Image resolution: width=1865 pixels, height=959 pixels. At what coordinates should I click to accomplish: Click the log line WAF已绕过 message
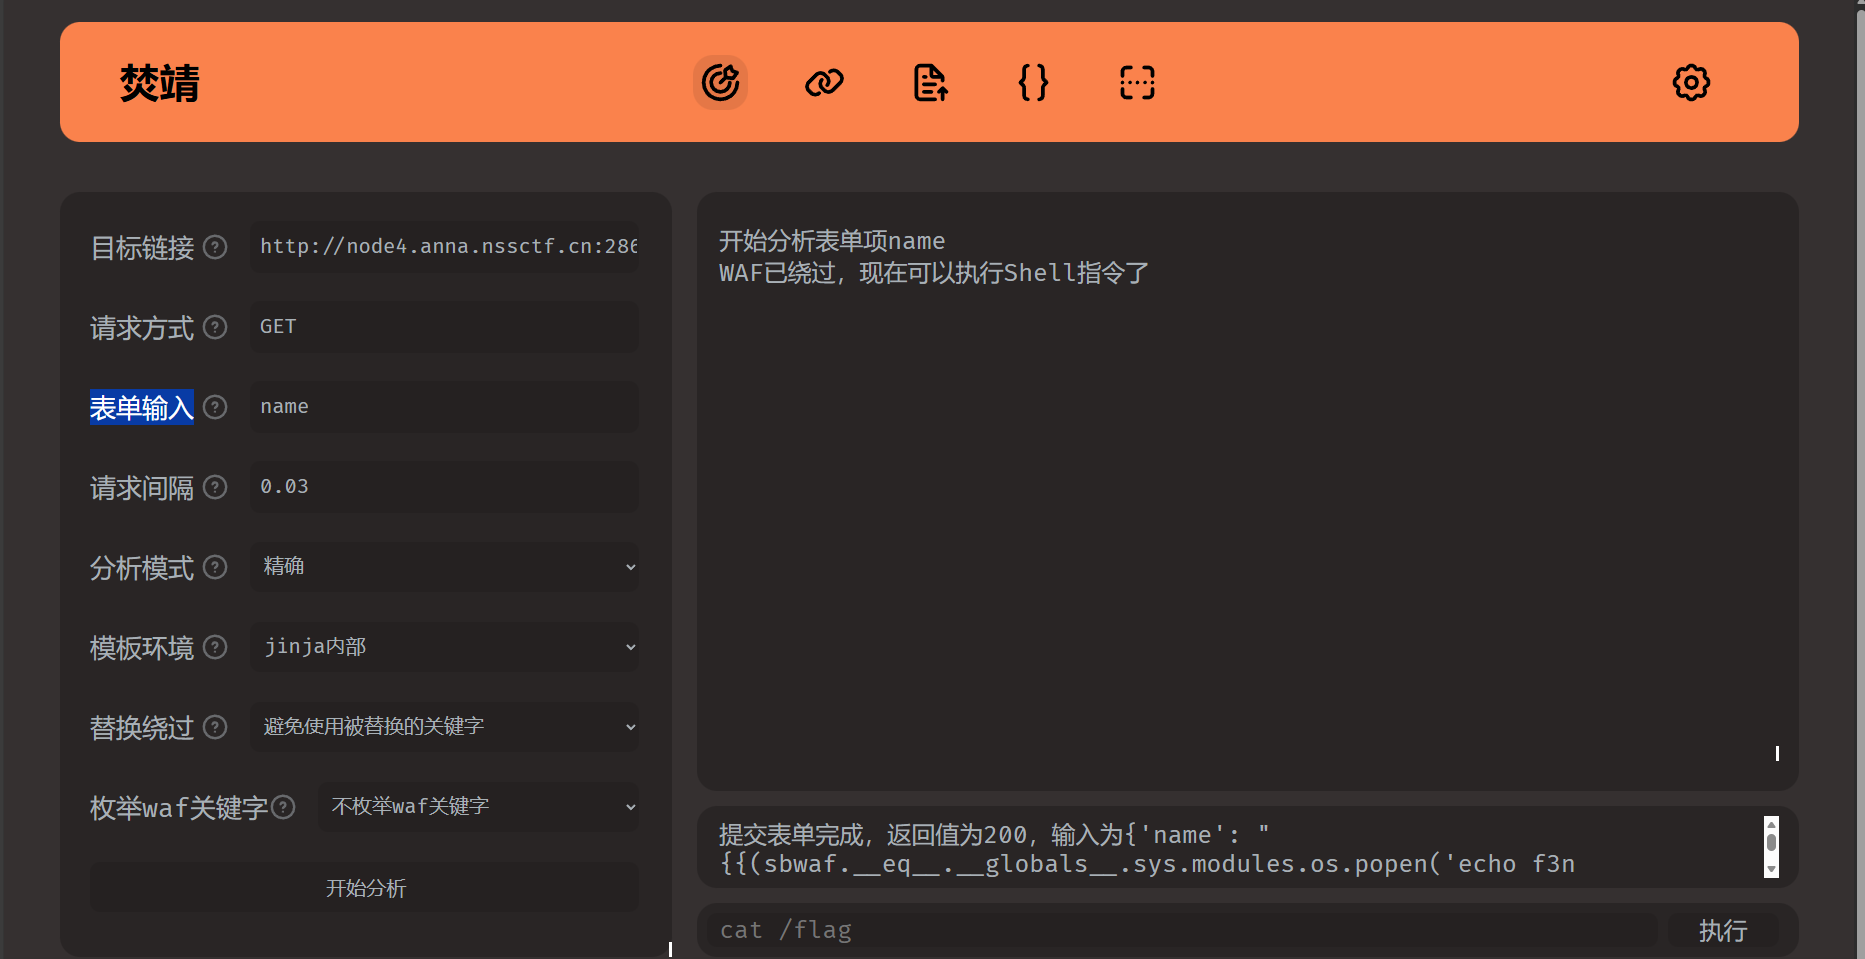tap(934, 273)
